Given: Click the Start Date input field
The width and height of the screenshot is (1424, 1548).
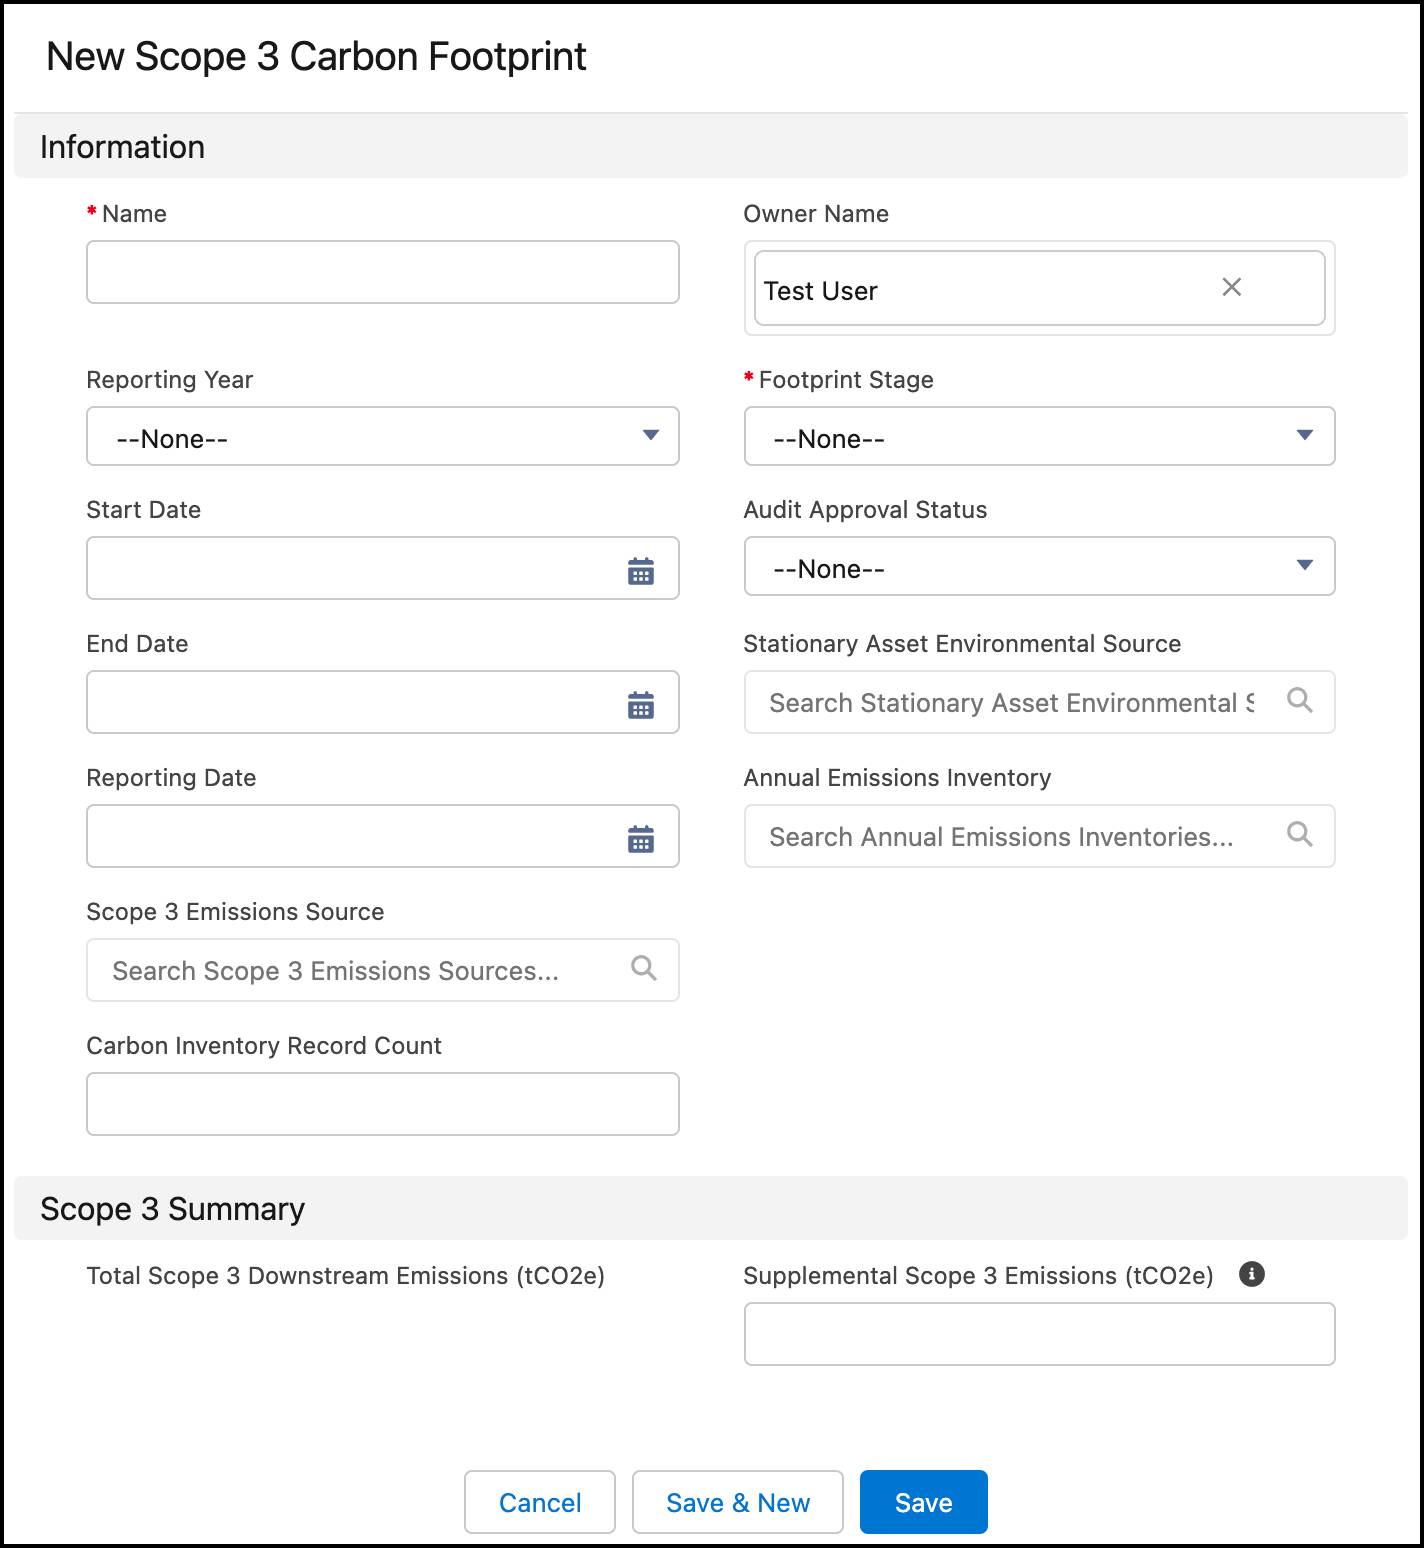Looking at the screenshot, I should click(350, 568).
